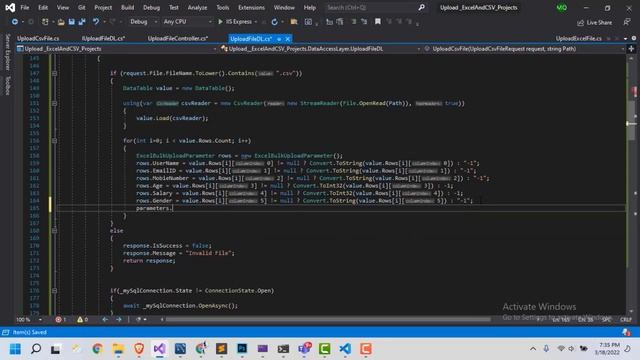Viewport: 640px width, 360px height.
Task: Click the horizontal editor scrollbar
Action: pyautogui.click(x=327, y=320)
